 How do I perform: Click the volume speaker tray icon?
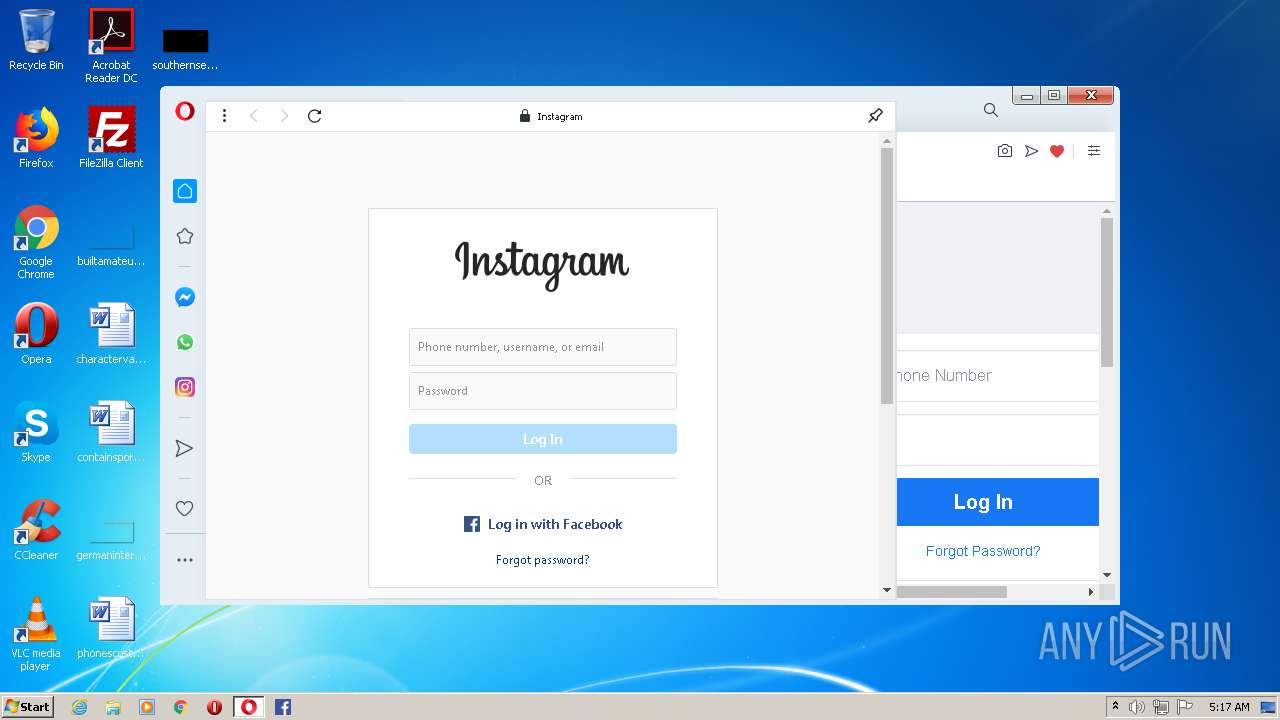[x=1137, y=707]
